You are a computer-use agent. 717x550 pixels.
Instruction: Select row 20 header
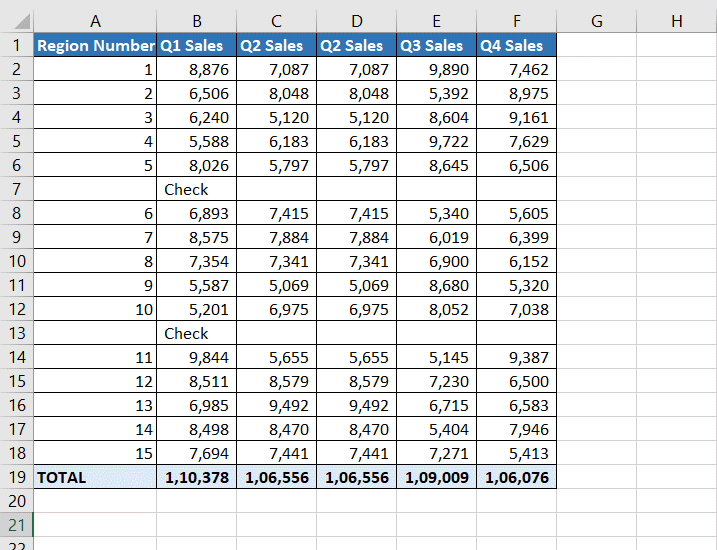point(16,501)
